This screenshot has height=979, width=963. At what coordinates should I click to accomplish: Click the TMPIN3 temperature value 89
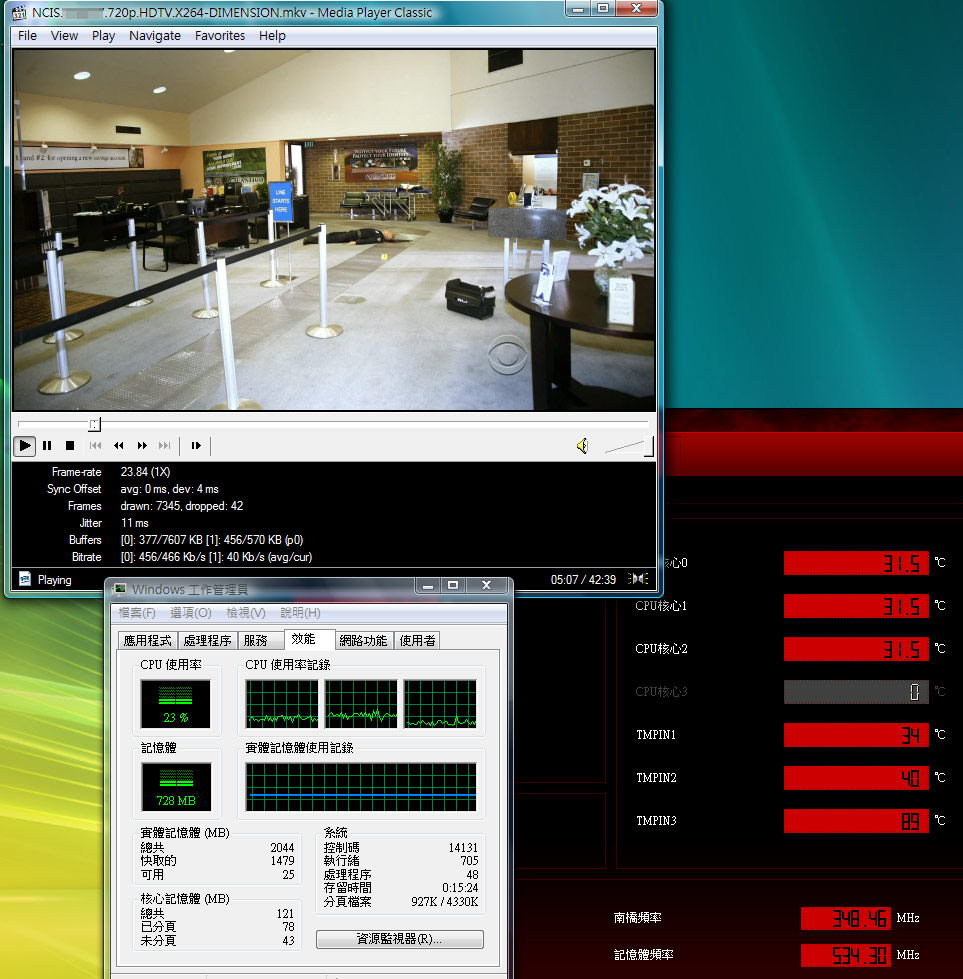[x=856, y=821]
